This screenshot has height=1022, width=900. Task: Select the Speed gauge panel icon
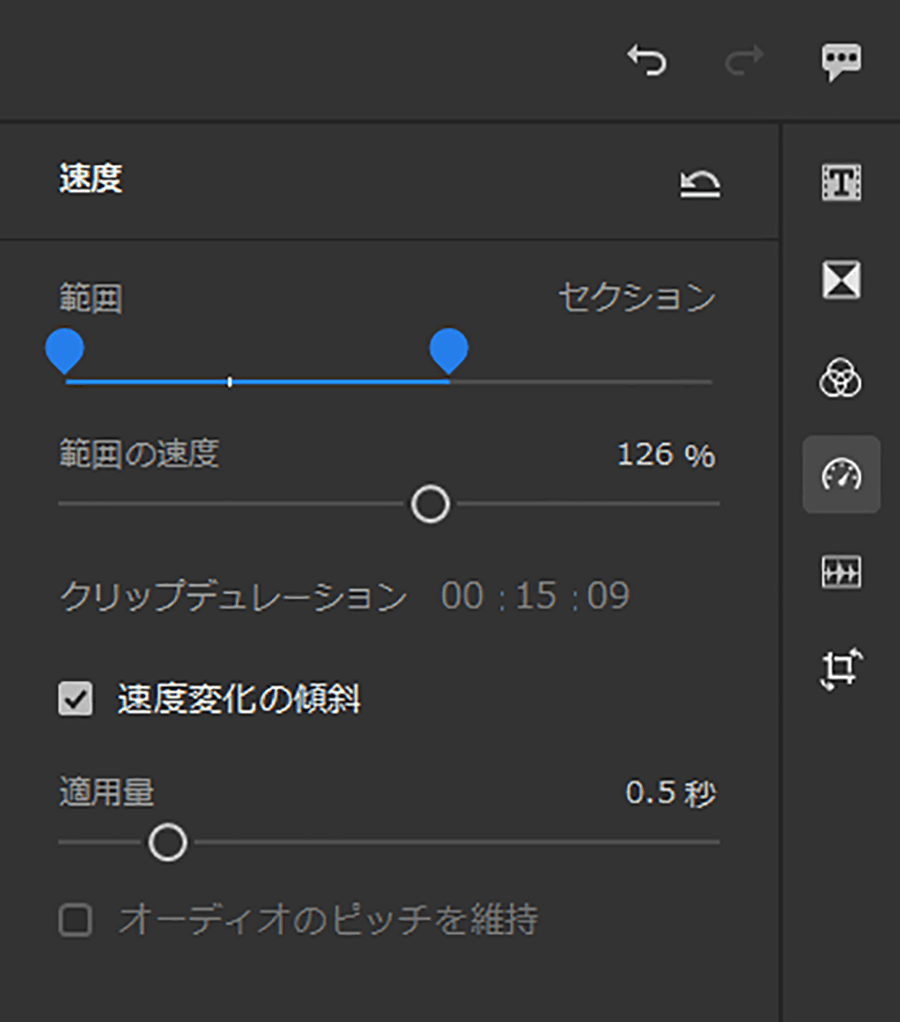[841, 474]
